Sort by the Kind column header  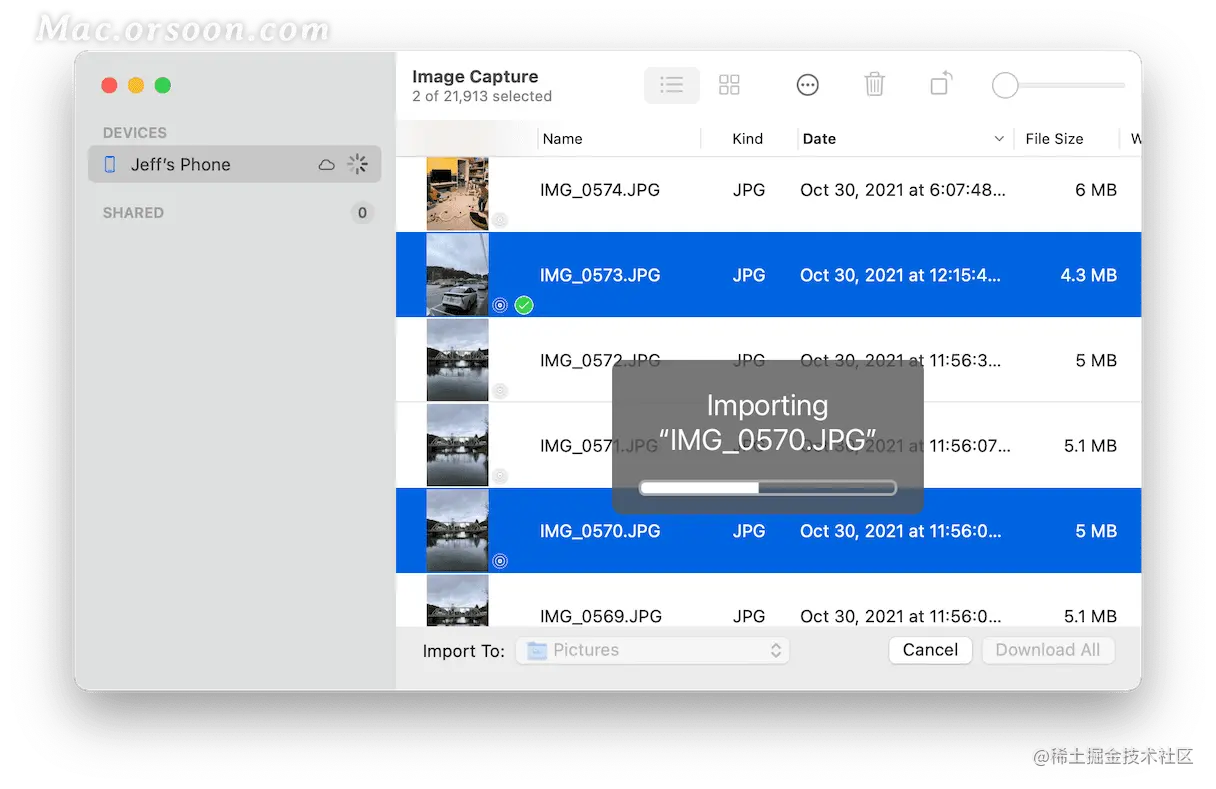(747, 139)
